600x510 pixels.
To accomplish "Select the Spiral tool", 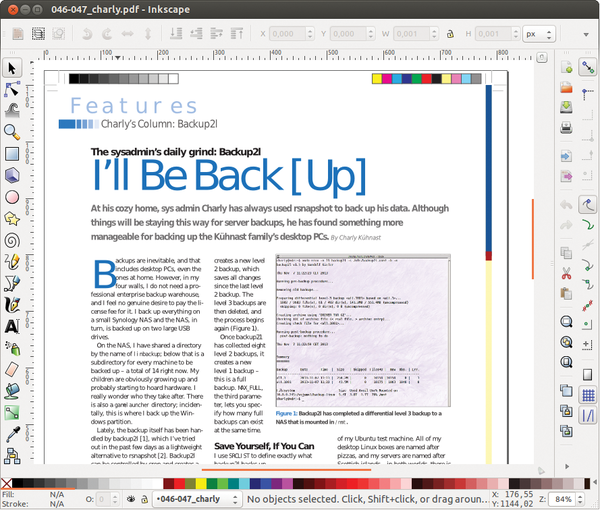I will (x=12, y=241).
